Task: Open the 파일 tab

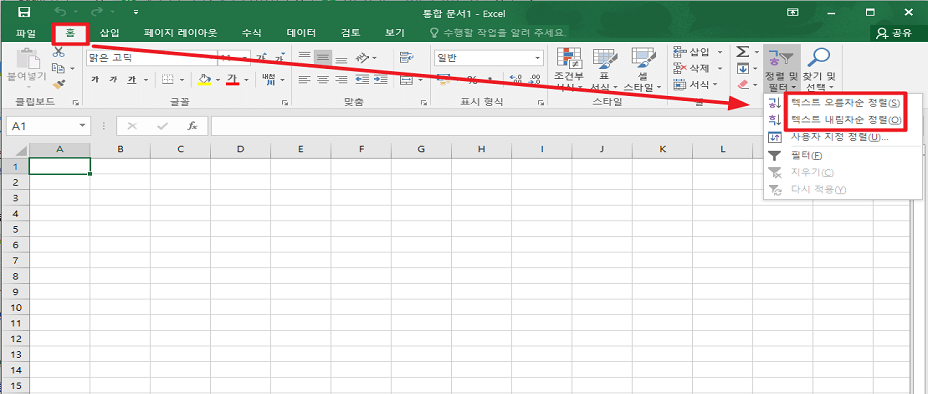Action: (26, 33)
